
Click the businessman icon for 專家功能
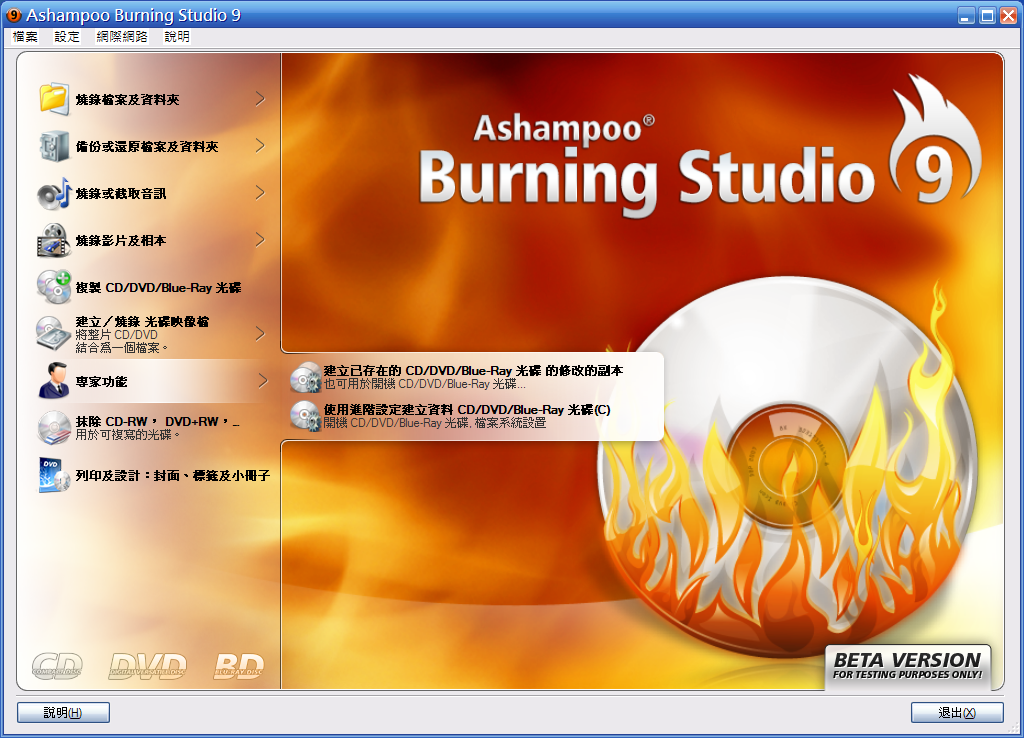[54, 381]
